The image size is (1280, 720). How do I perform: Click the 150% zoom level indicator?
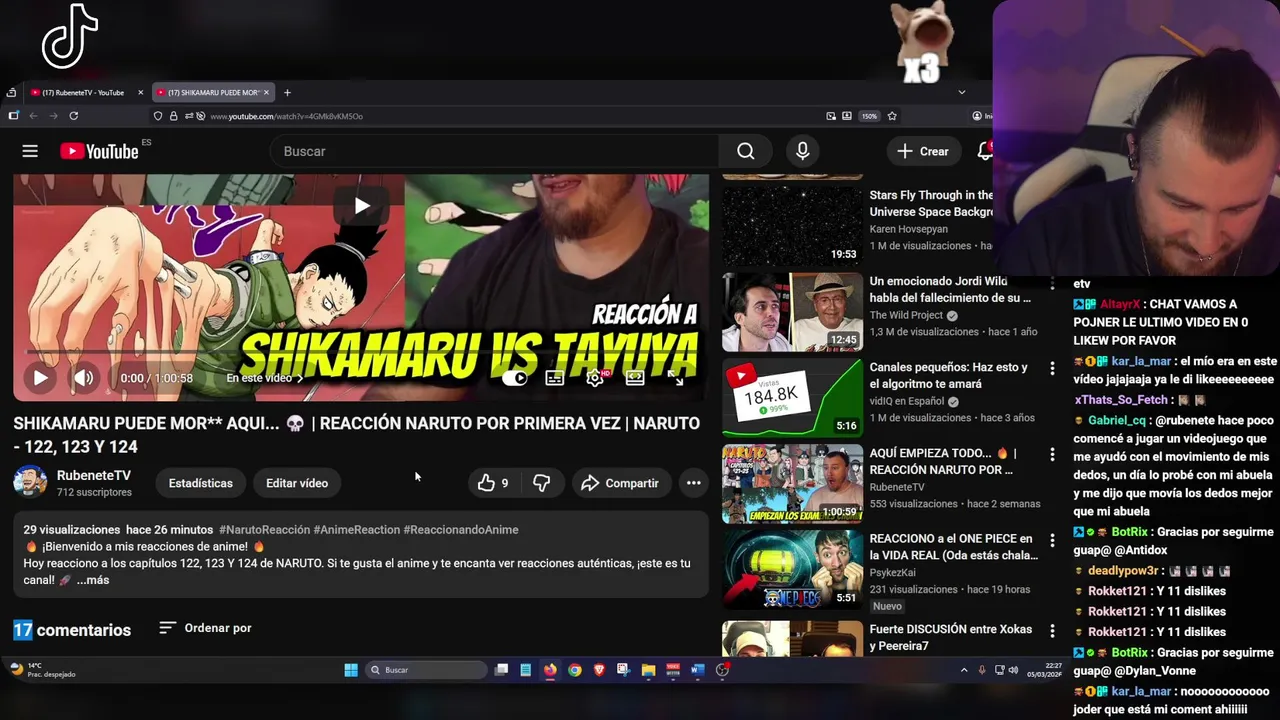(x=869, y=116)
